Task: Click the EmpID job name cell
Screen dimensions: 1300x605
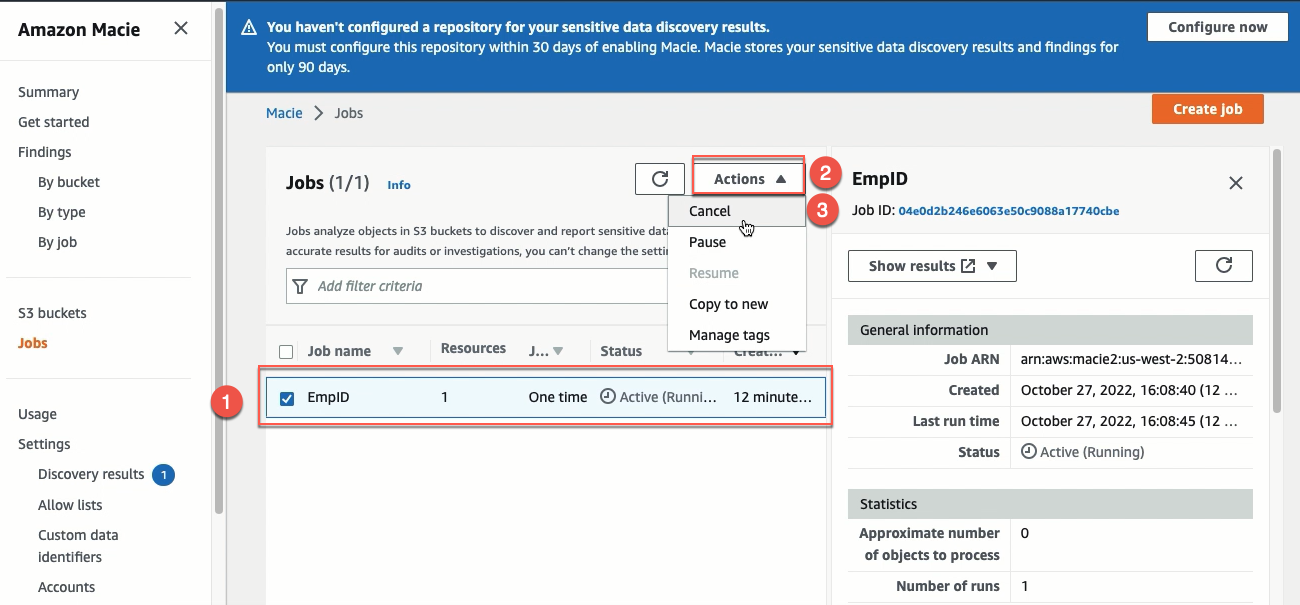Action: pyautogui.click(x=328, y=397)
